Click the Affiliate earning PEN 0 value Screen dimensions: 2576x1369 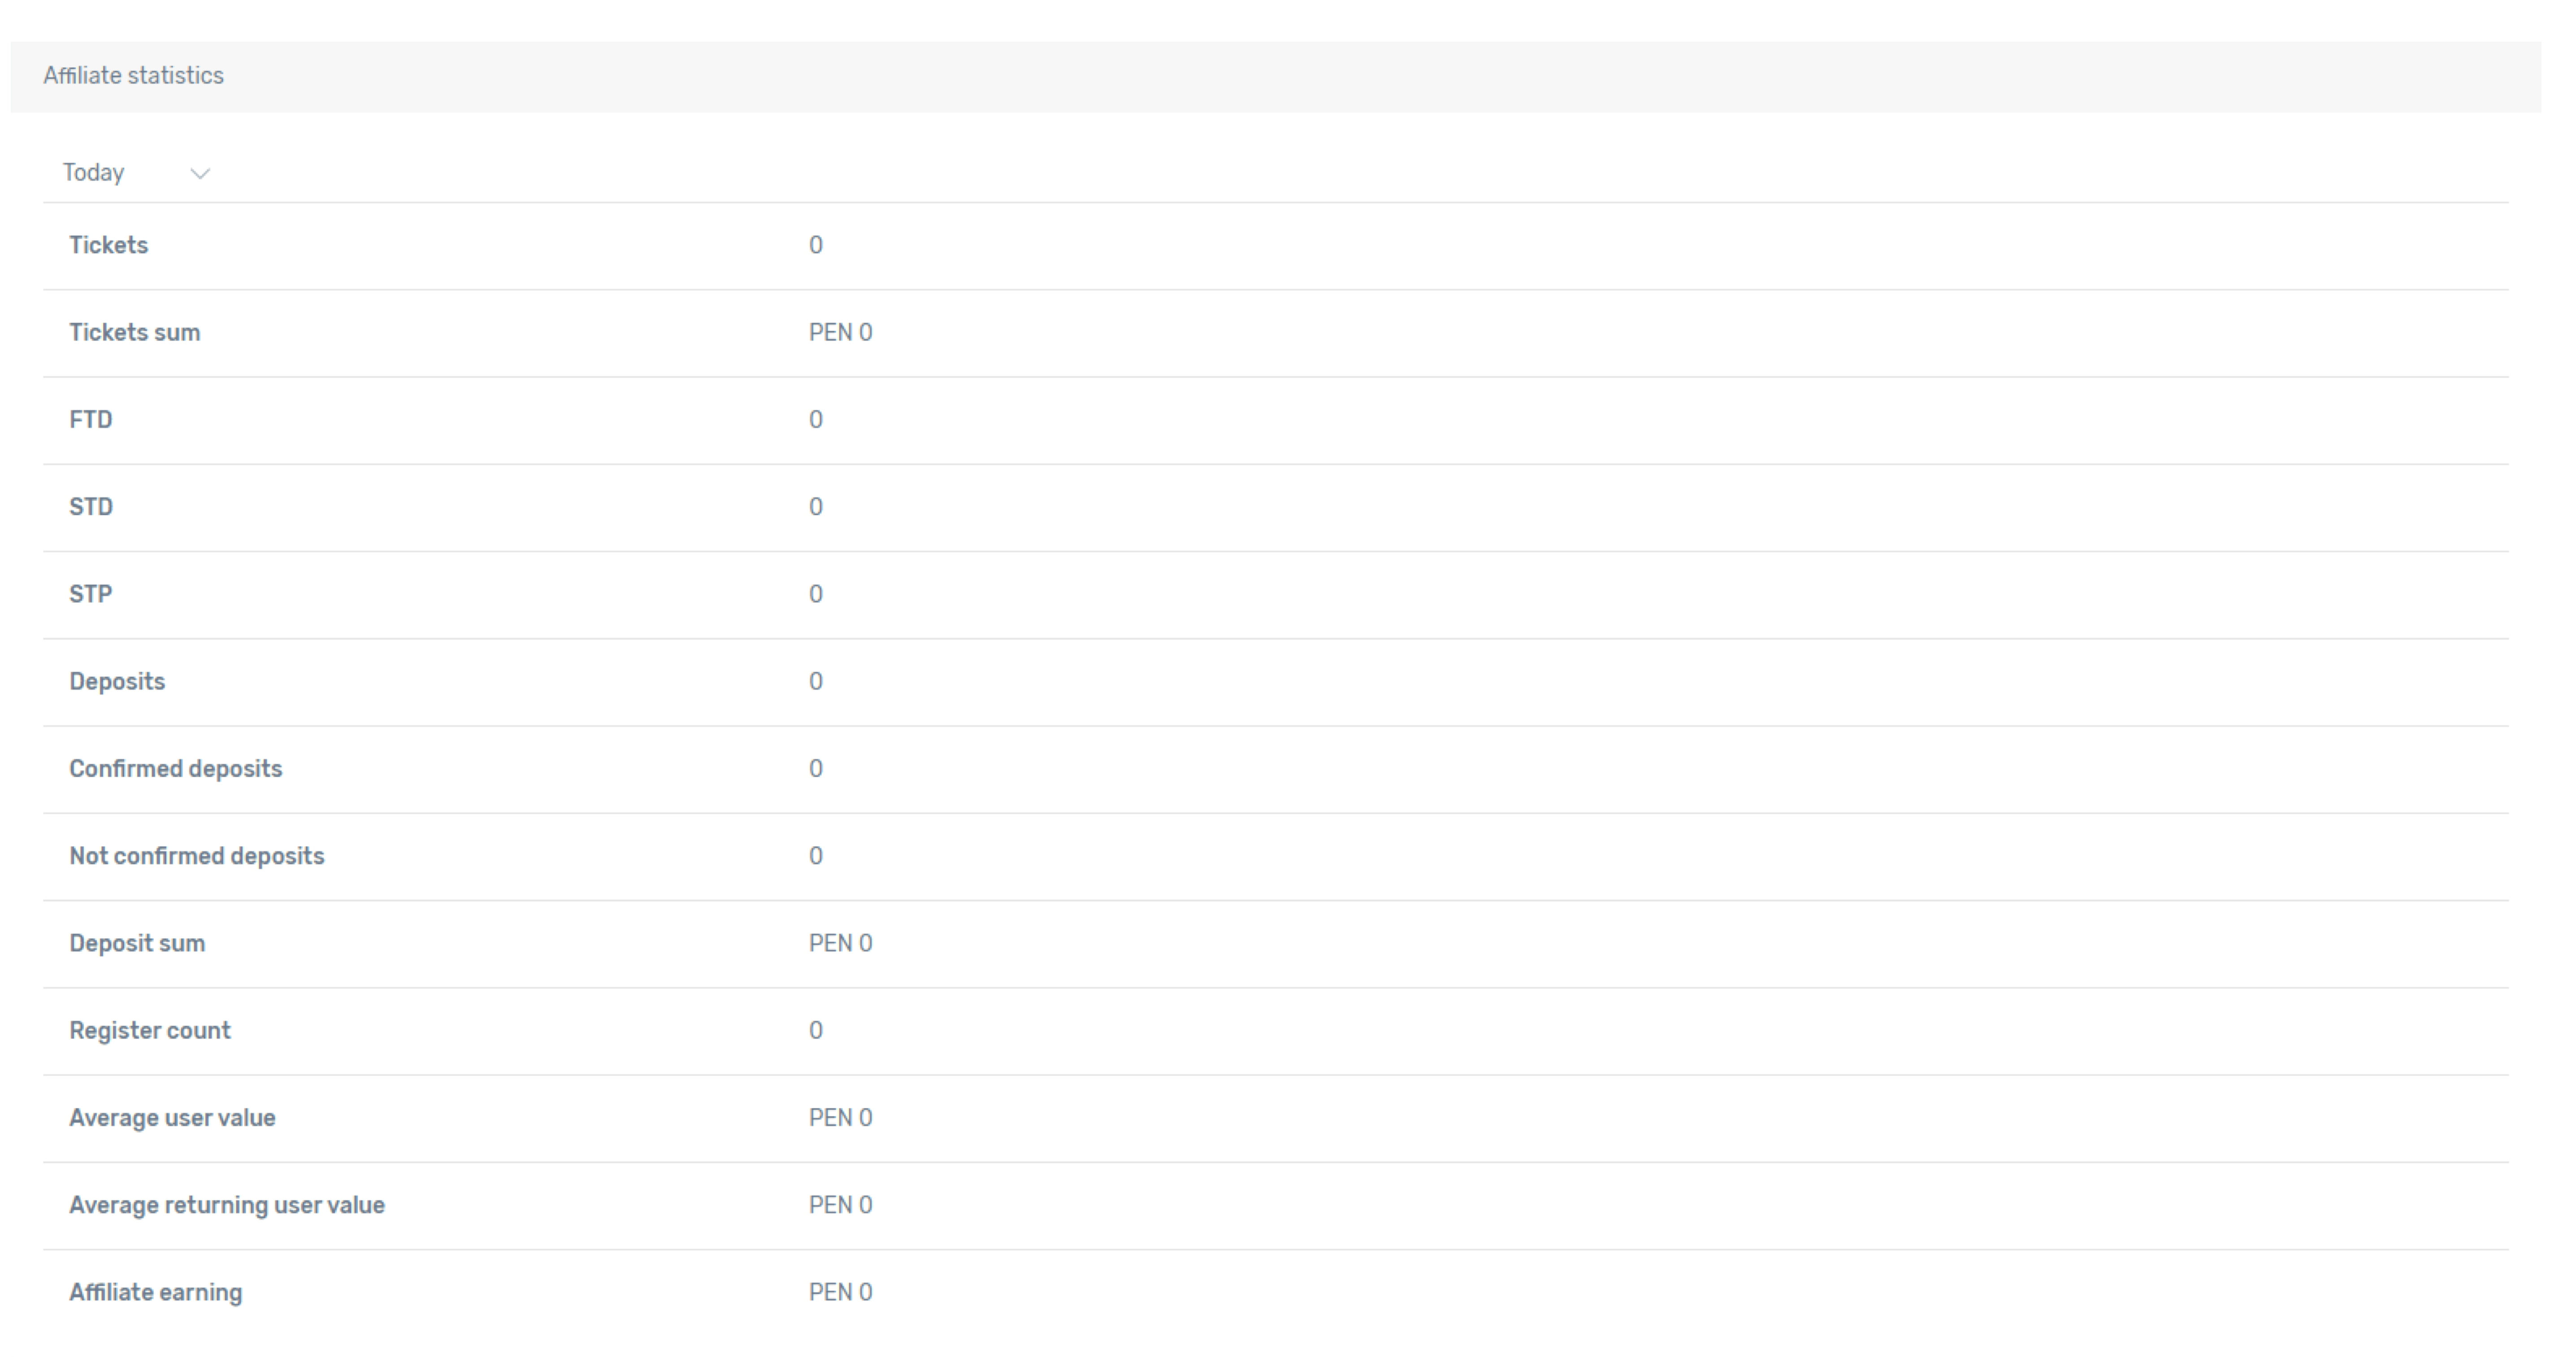click(x=840, y=1293)
